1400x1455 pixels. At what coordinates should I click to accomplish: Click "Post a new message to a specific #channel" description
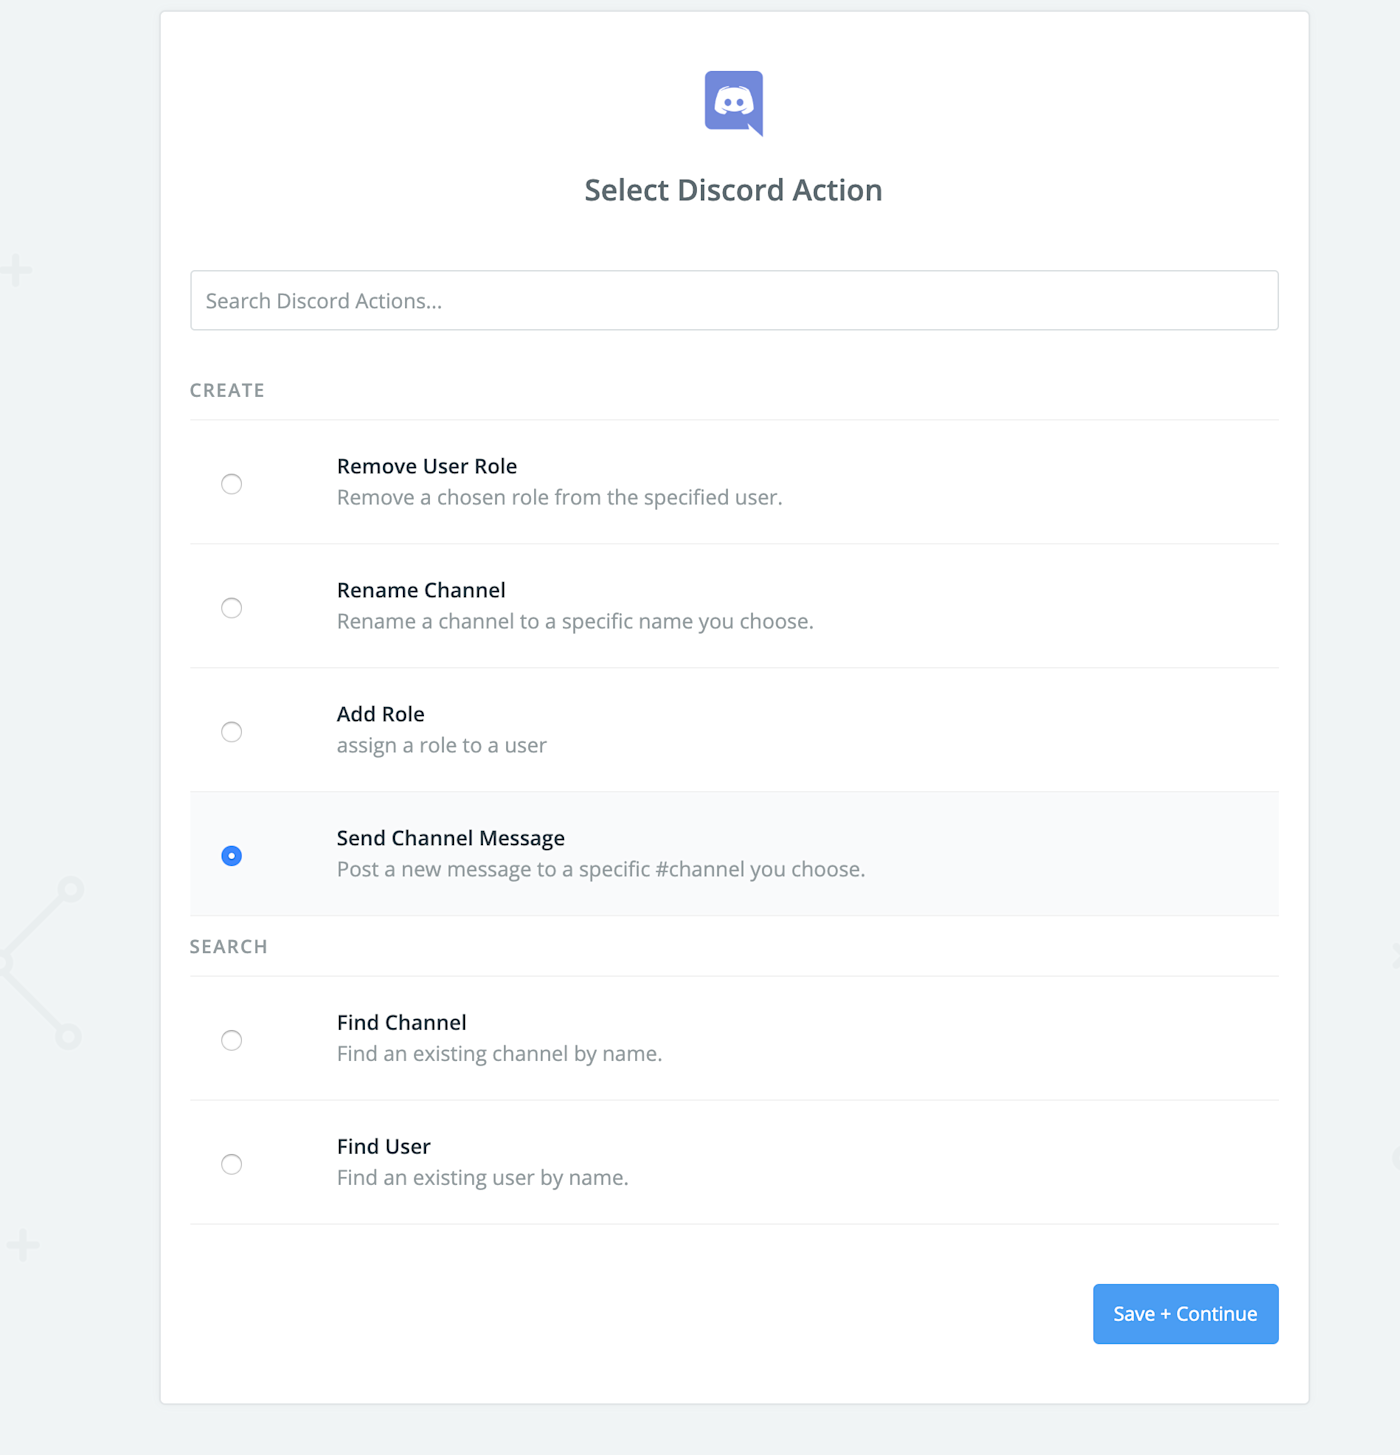[x=601, y=870]
